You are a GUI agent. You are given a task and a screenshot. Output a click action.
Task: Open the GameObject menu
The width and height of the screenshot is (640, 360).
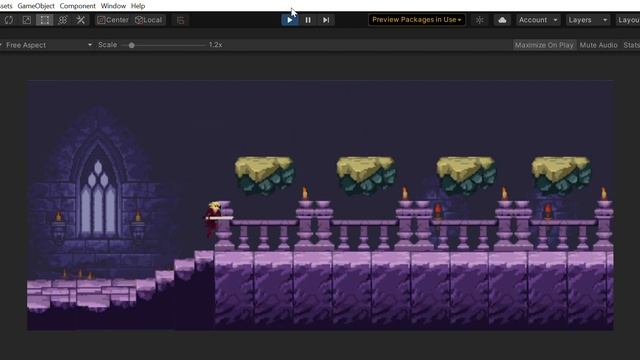pos(36,6)
